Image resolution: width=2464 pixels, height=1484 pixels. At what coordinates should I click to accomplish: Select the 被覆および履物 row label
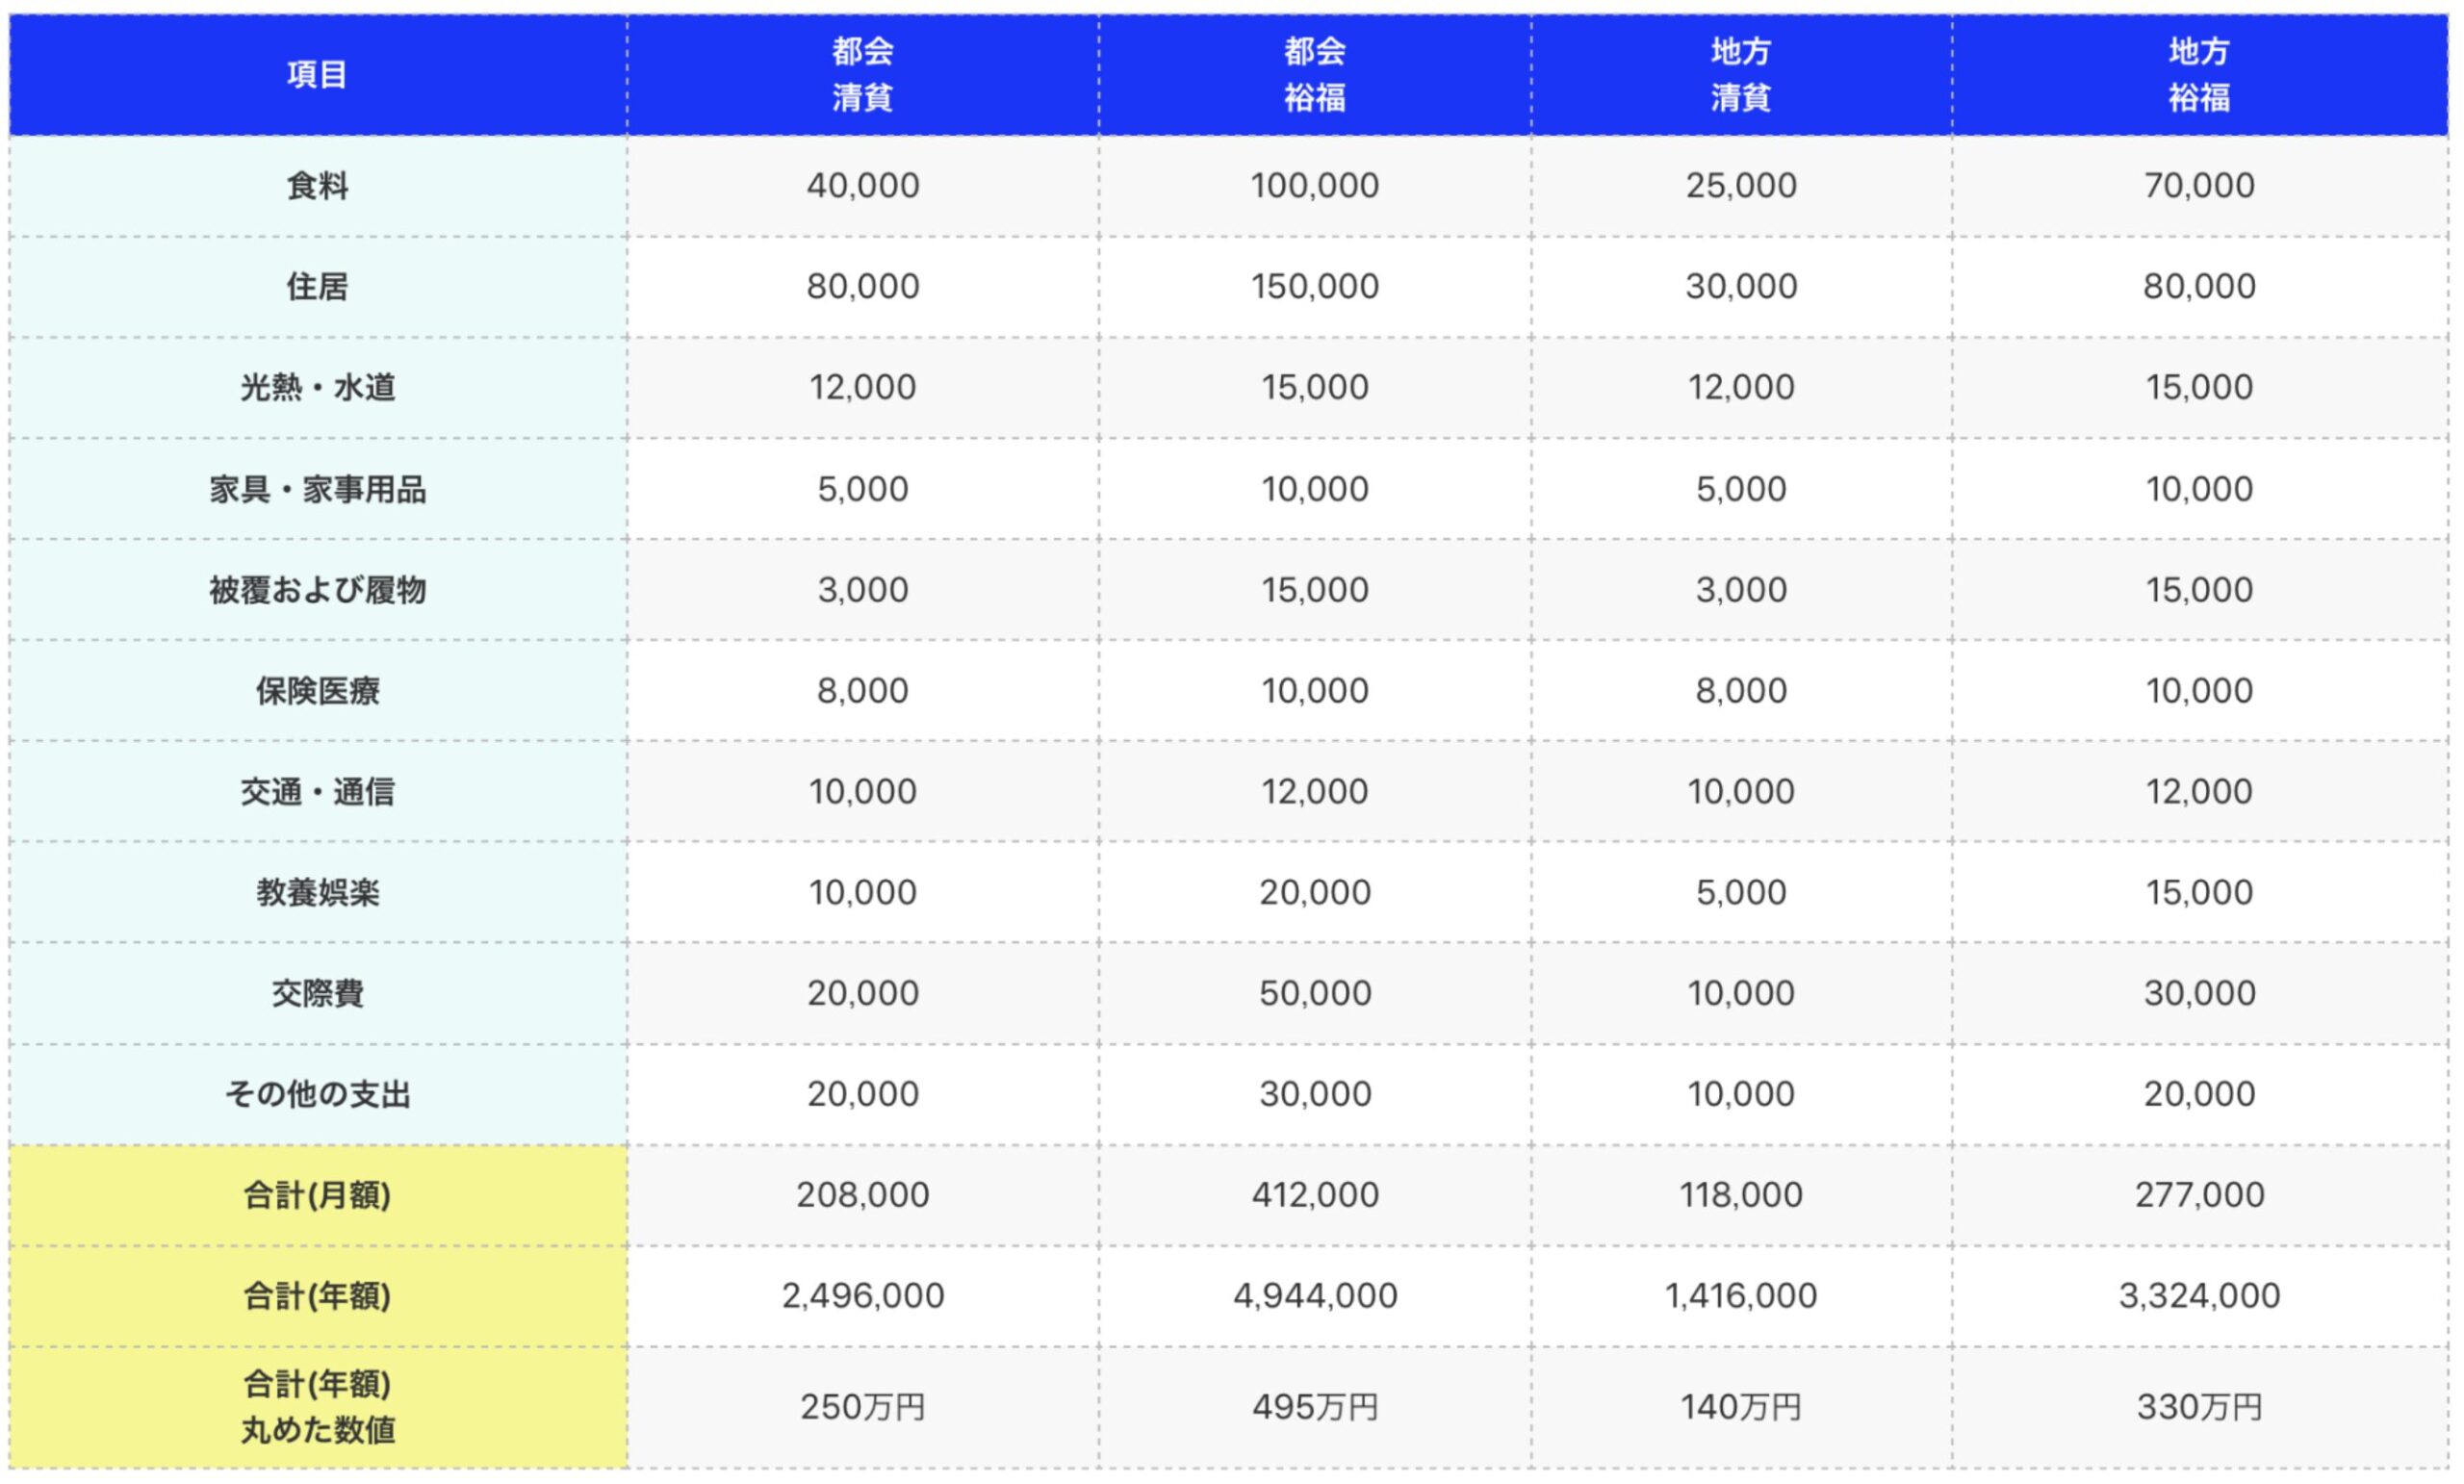pos(317,590)
